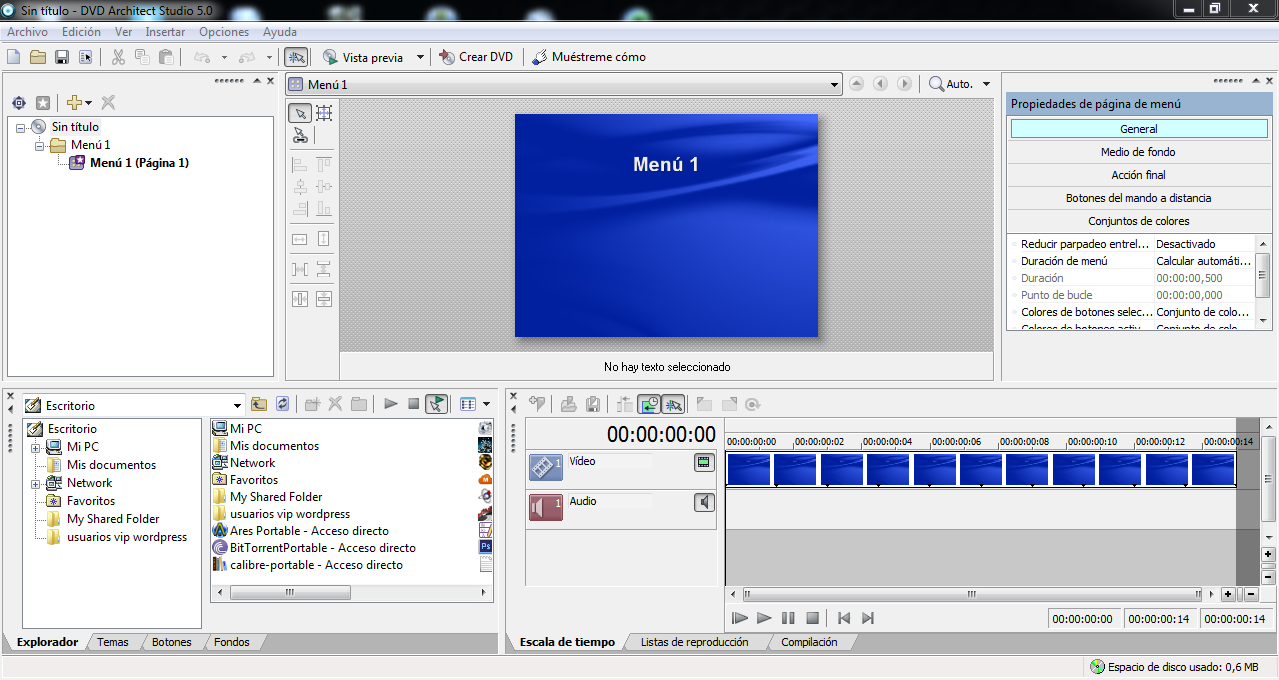Open Undo history dropdown arrow
This screenshot has width=1279, height=680.
click(x=224, y=57)
